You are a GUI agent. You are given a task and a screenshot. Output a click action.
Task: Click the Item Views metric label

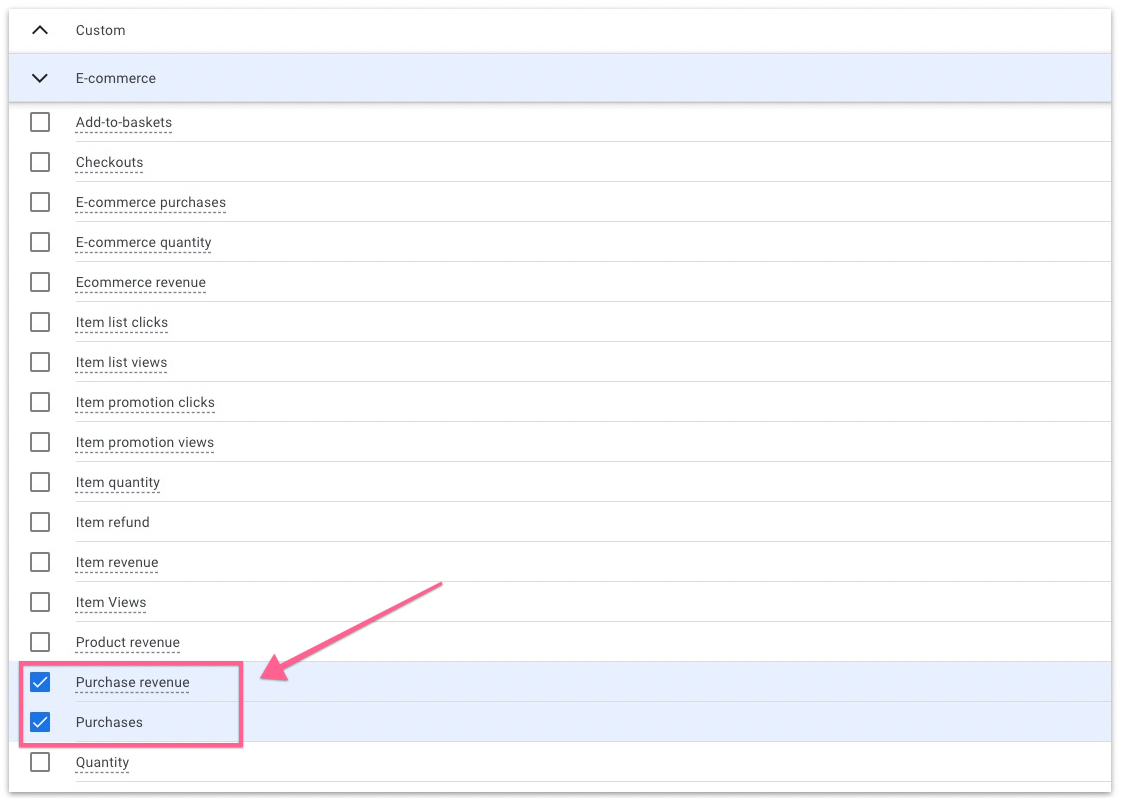coord(110,602)
